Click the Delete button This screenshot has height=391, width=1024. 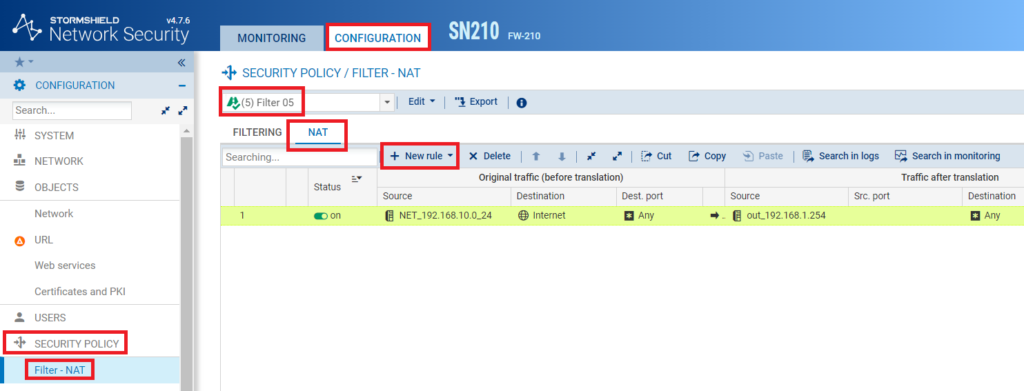click(x=490, y=156)
